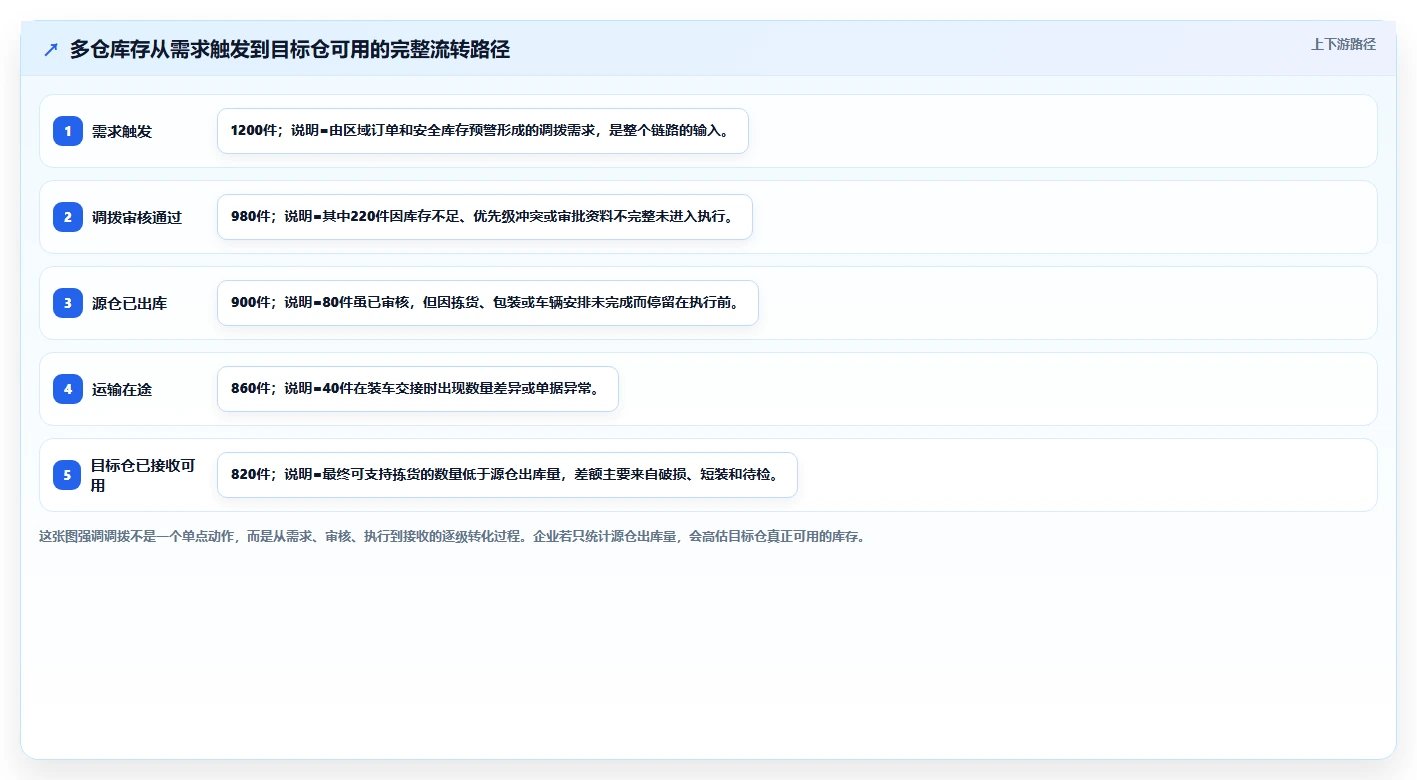
Task: Click the 目标仓已接收可用 step label
Action: (x=143, y=475)
